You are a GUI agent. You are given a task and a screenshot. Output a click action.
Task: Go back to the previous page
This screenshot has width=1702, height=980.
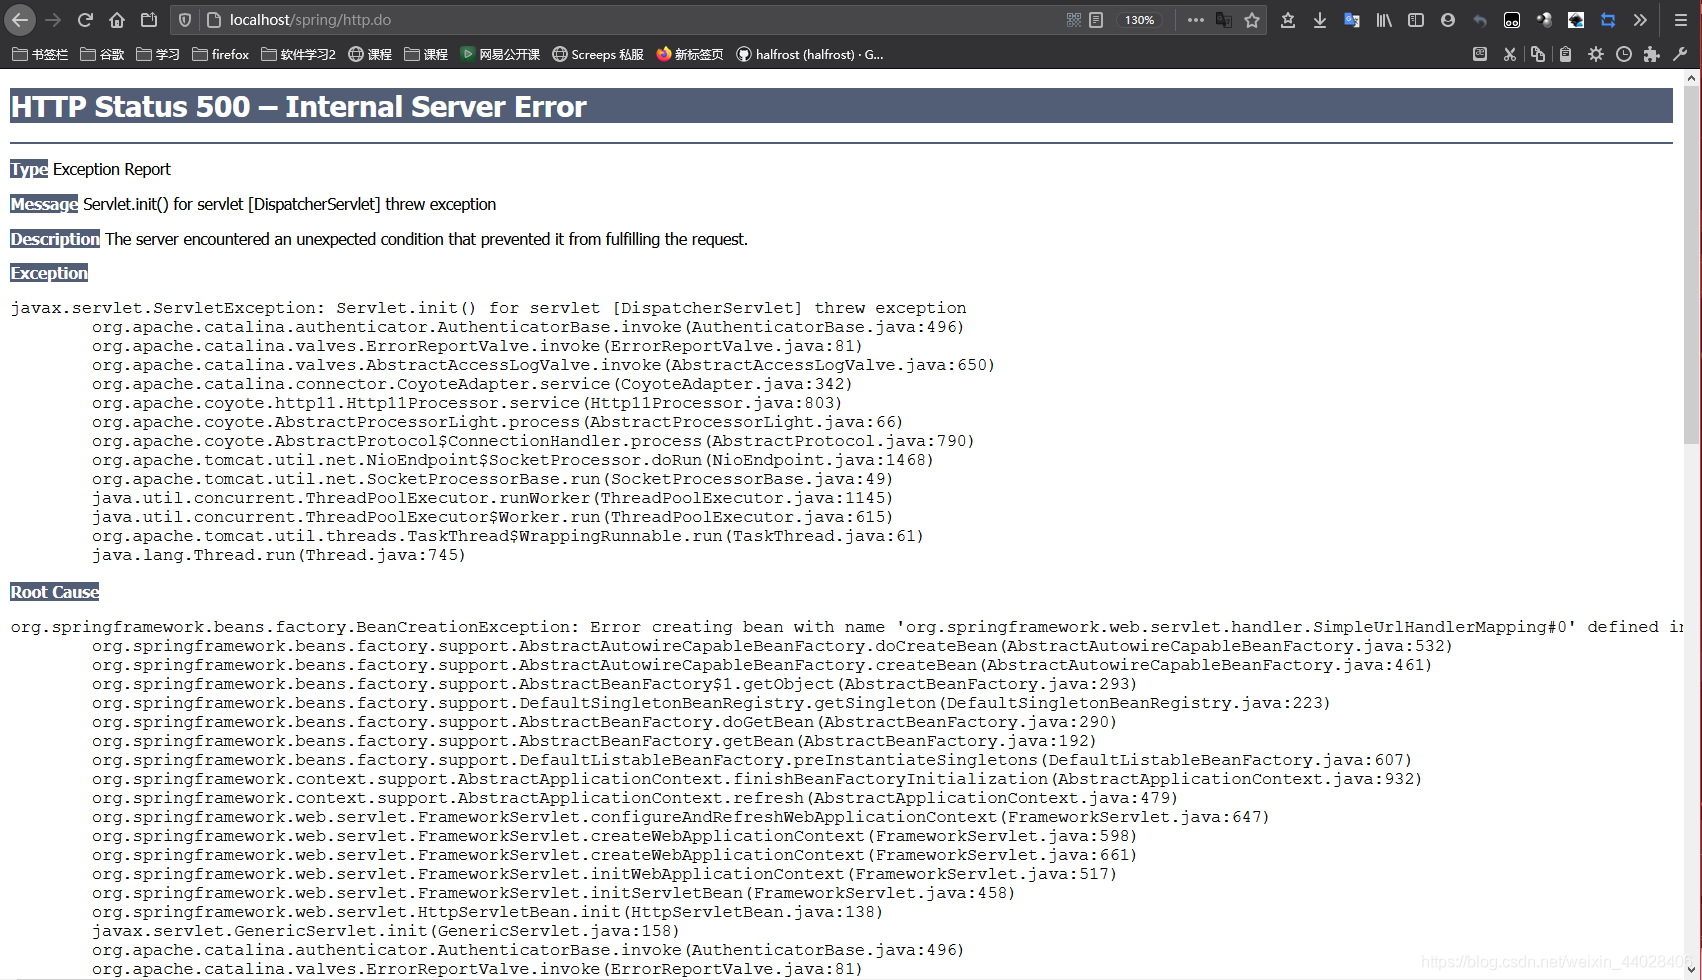click(x=20, y=20)
